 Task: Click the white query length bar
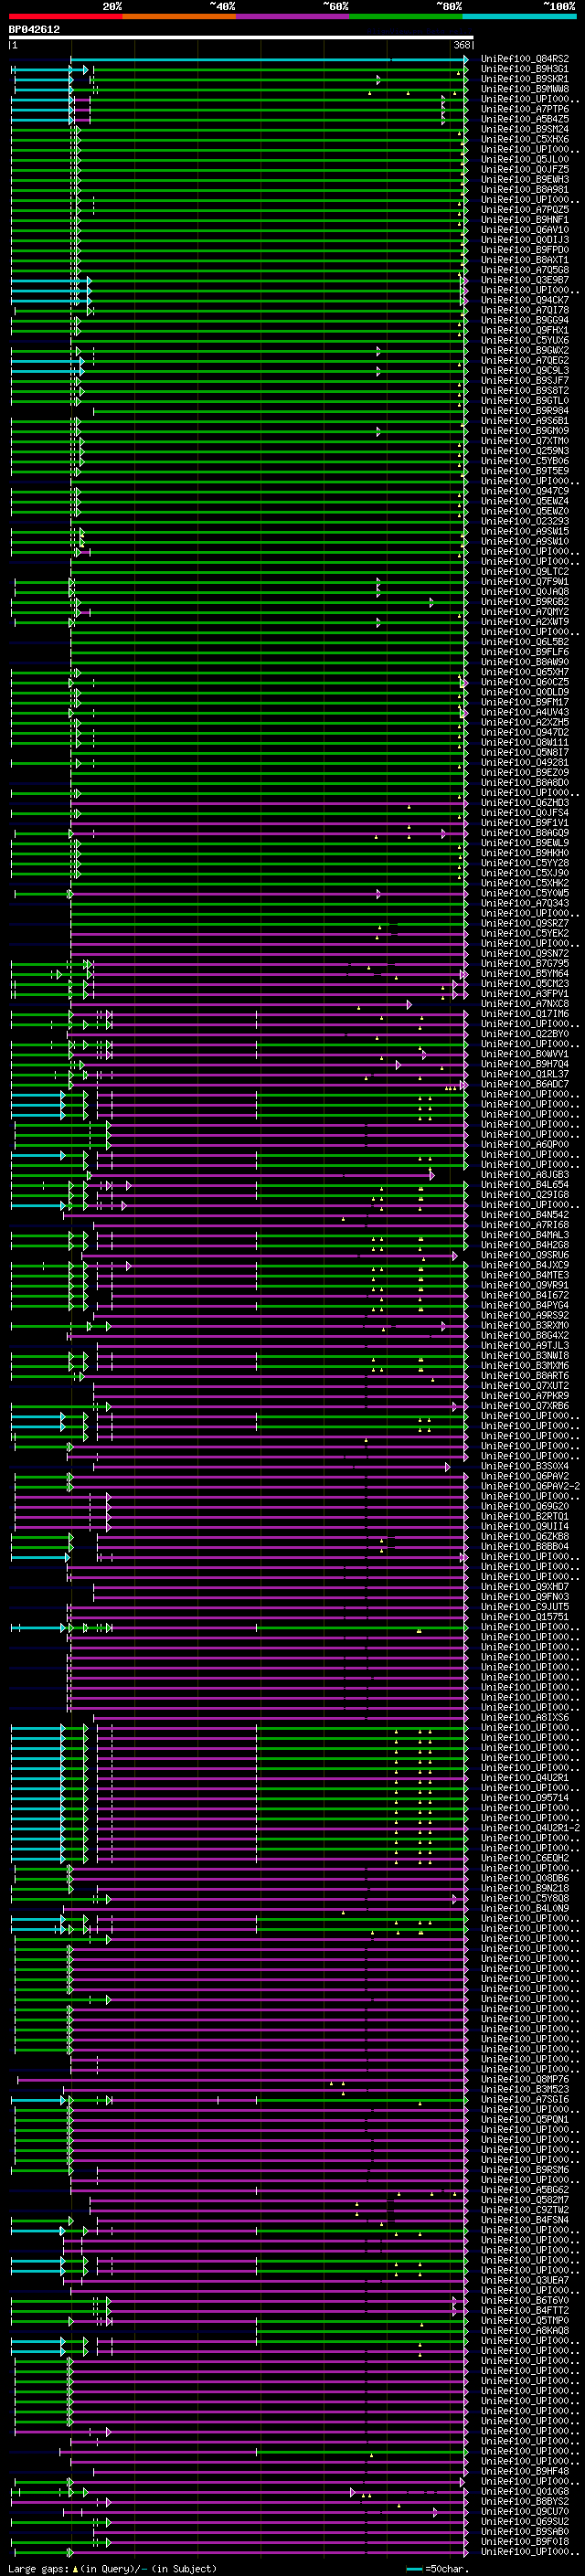[x=241, y=38]
